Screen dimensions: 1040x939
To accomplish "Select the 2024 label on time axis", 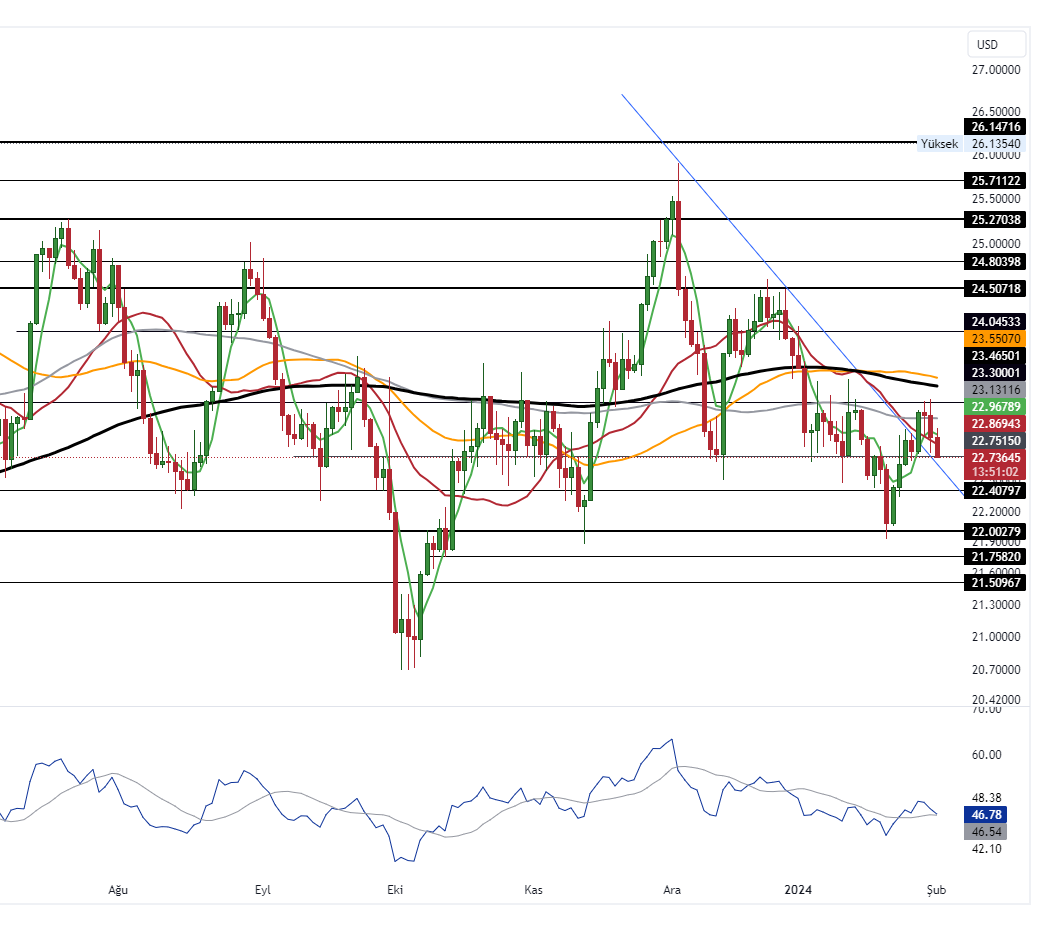I will 799,890.
